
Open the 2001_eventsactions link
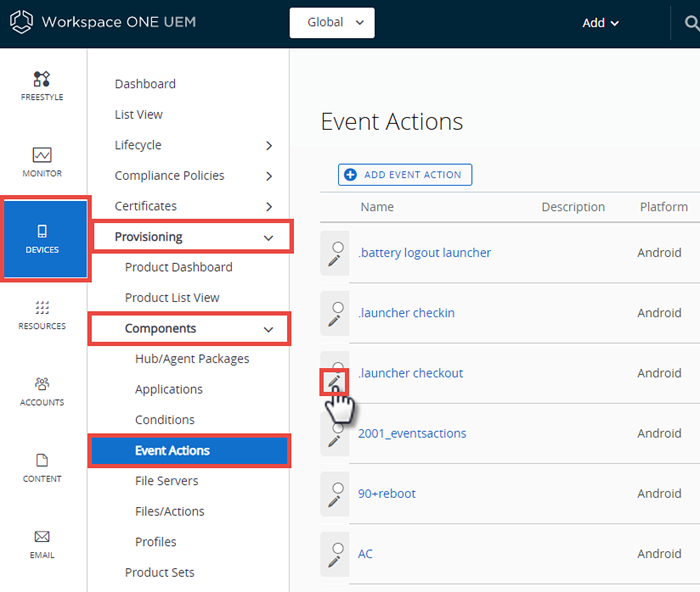tap(412, 434)
